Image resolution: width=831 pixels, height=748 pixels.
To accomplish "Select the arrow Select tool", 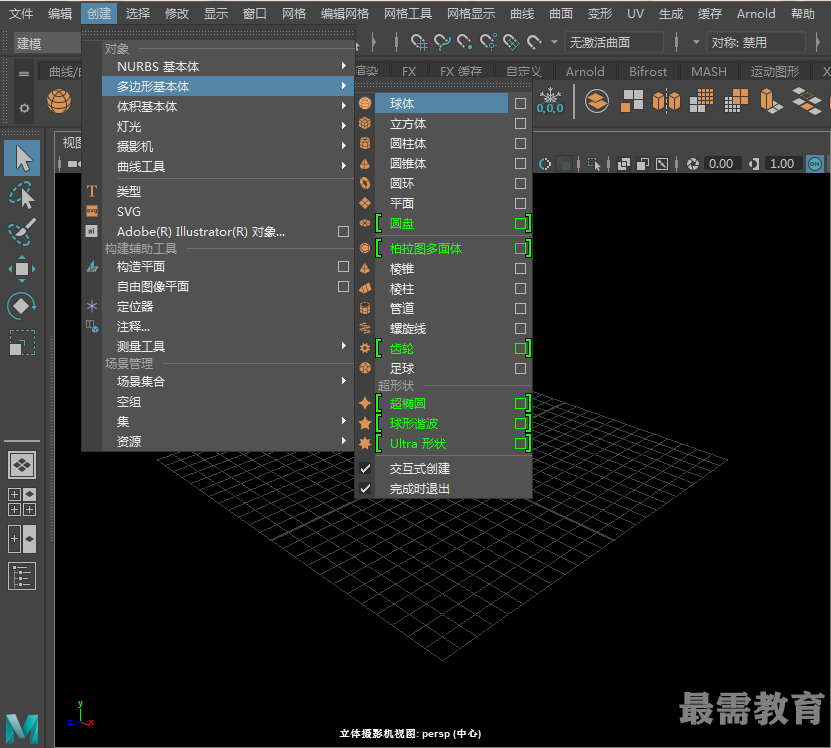I will (22, 158).
